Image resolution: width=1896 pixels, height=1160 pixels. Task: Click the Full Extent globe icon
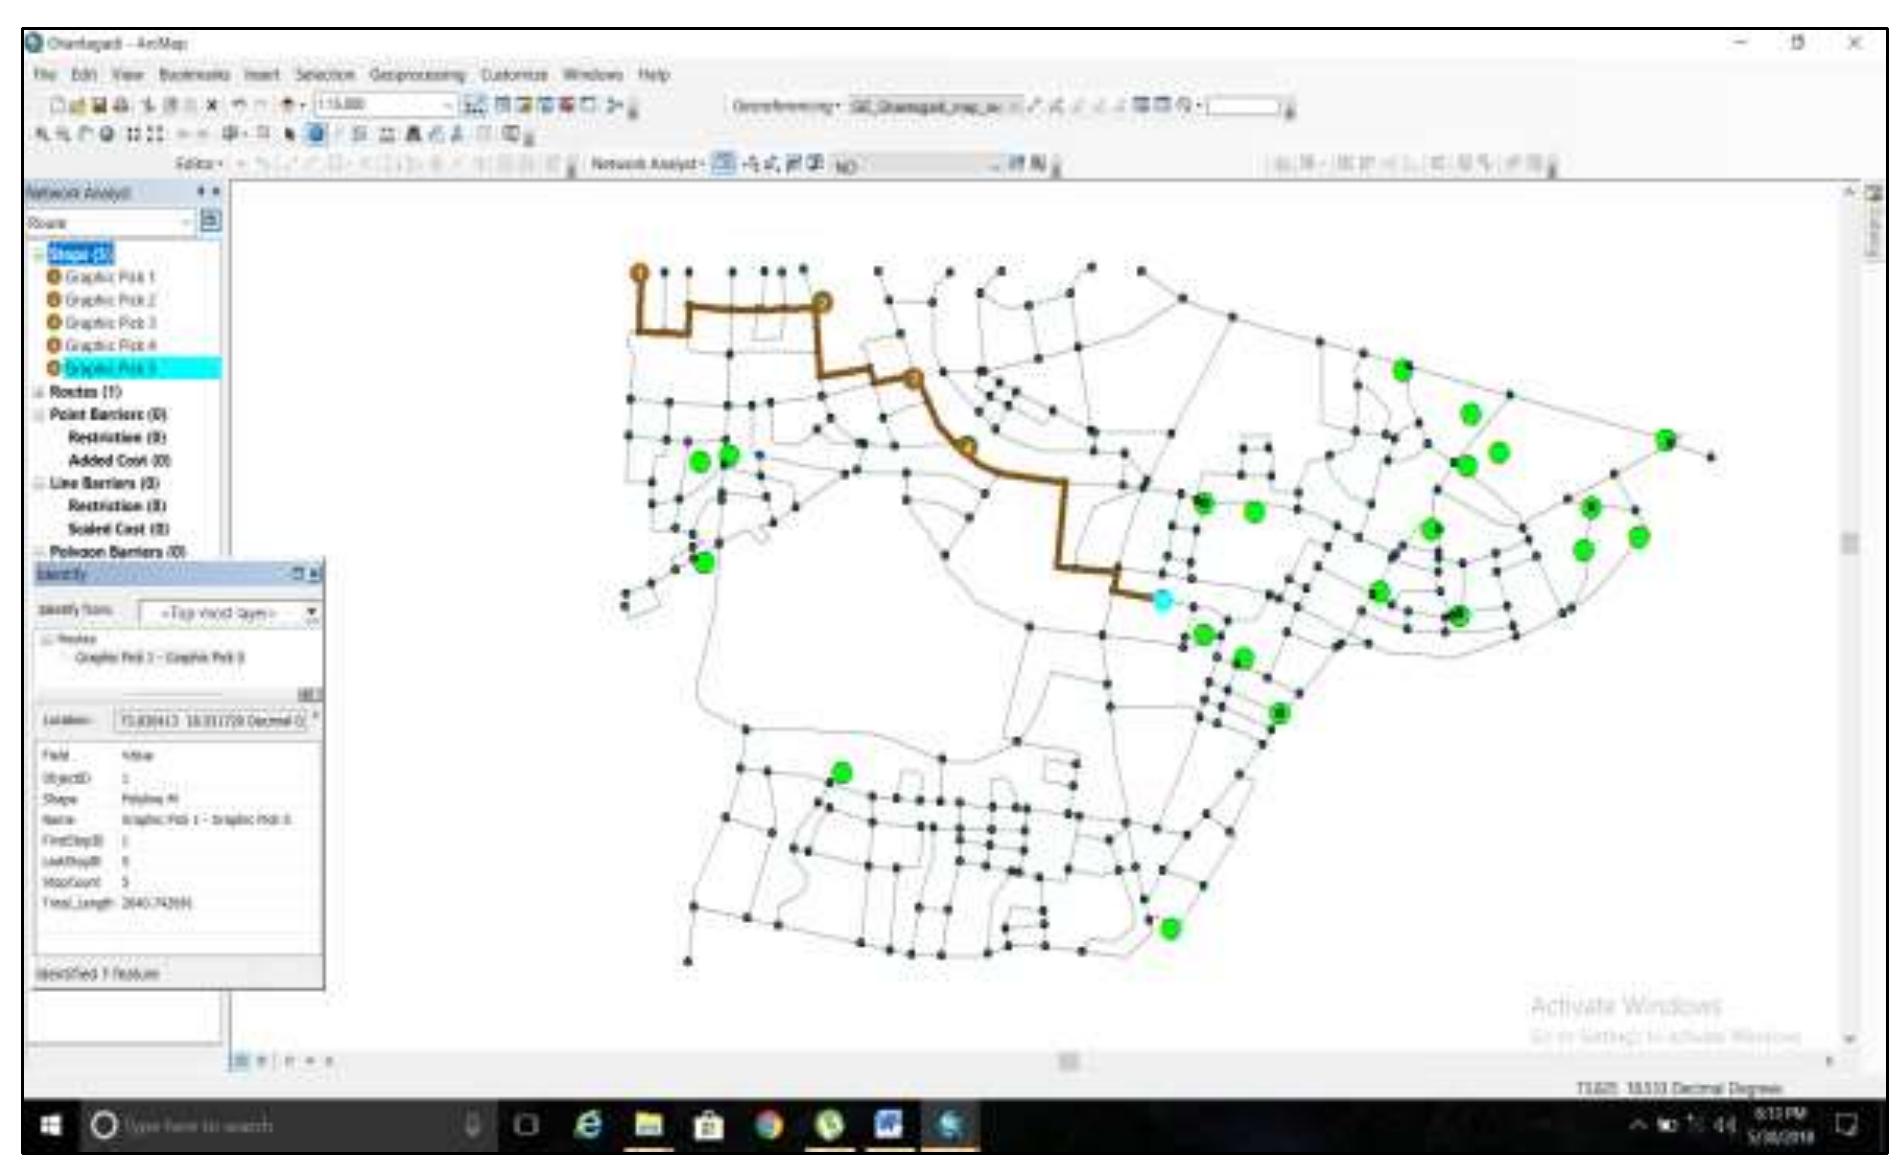click(x=106, y=133)
